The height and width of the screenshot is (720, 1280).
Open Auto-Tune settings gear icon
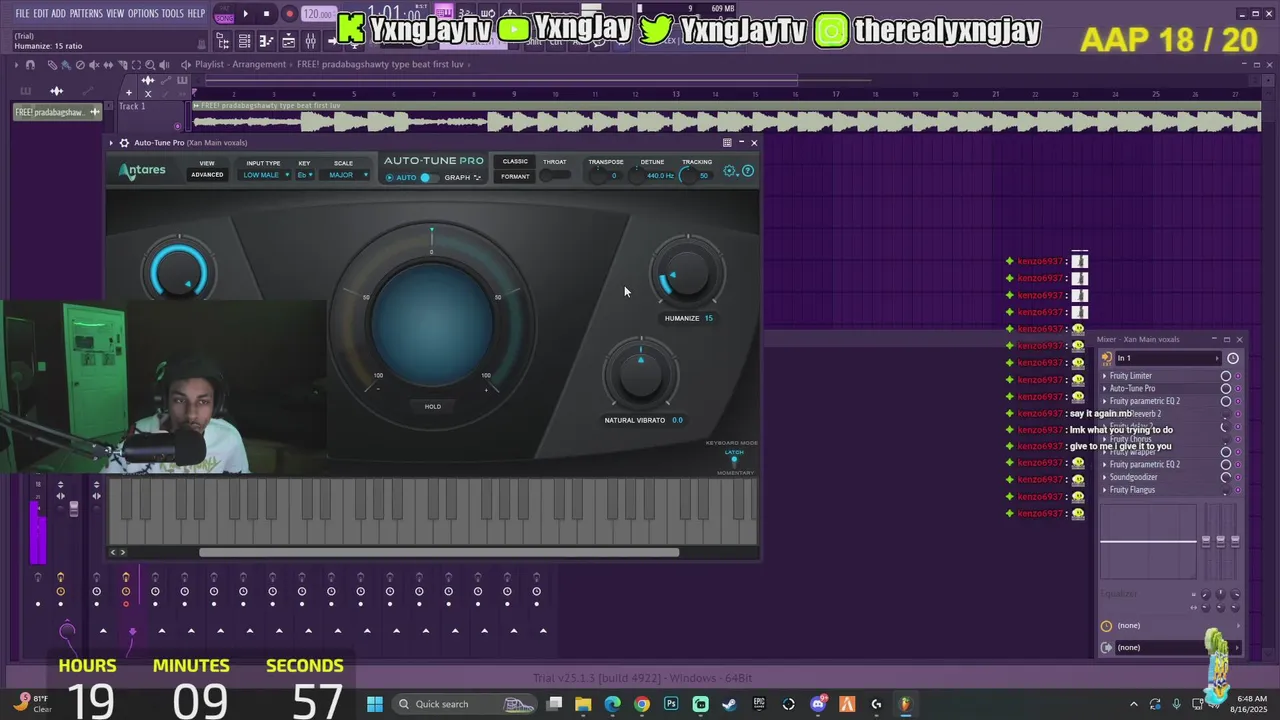coord(730,171)
